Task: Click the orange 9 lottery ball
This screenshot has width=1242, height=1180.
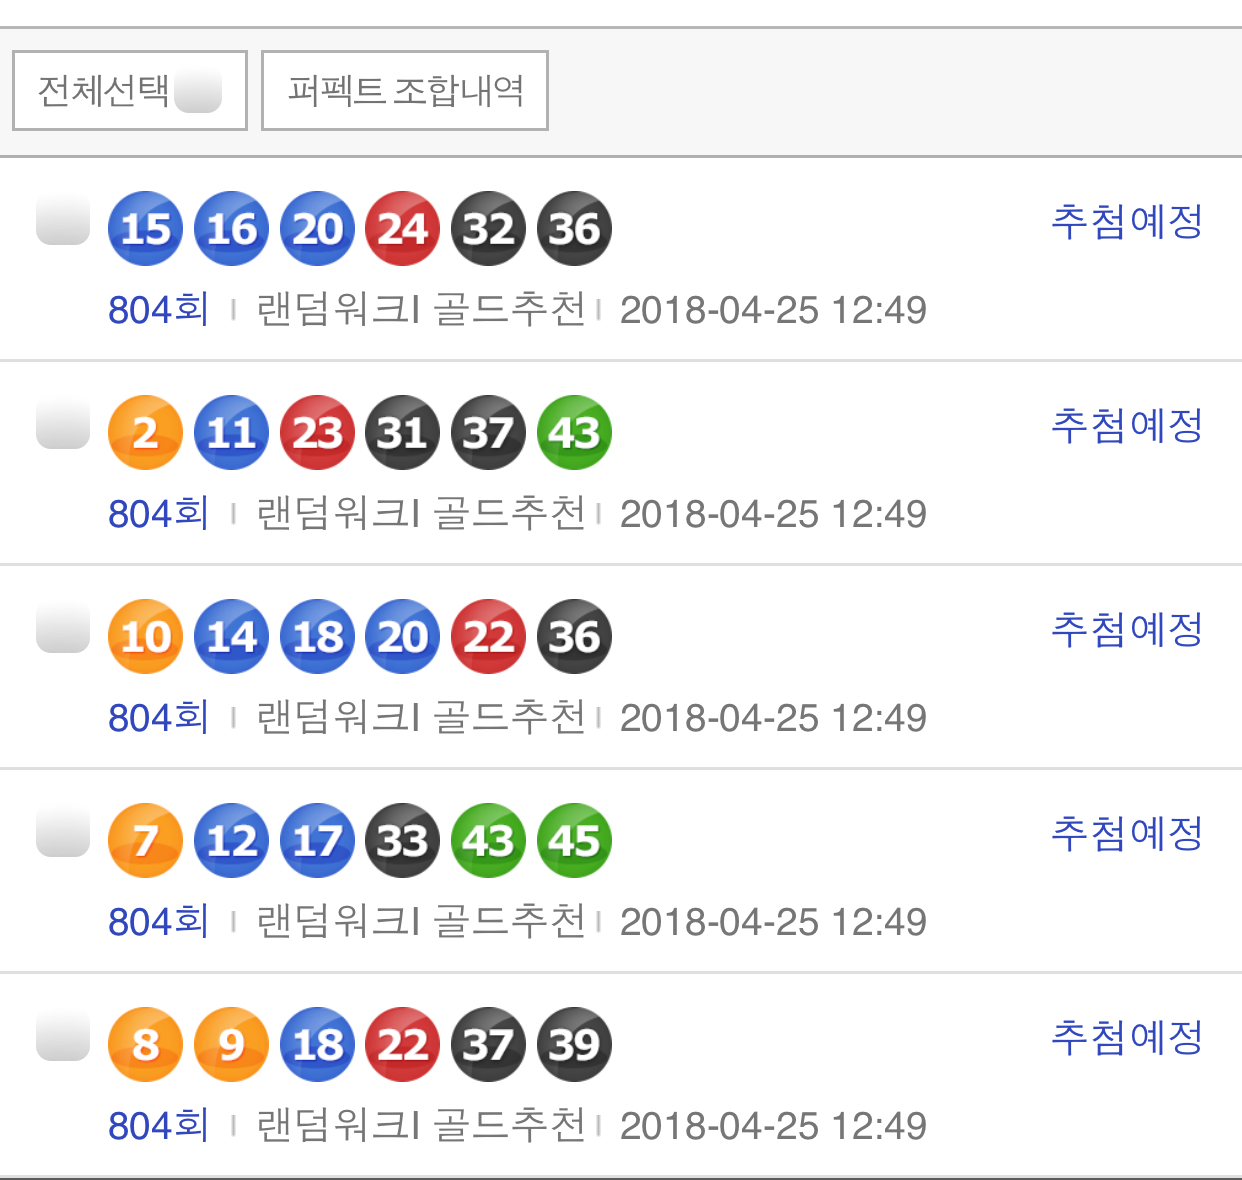Action: 231,1045
